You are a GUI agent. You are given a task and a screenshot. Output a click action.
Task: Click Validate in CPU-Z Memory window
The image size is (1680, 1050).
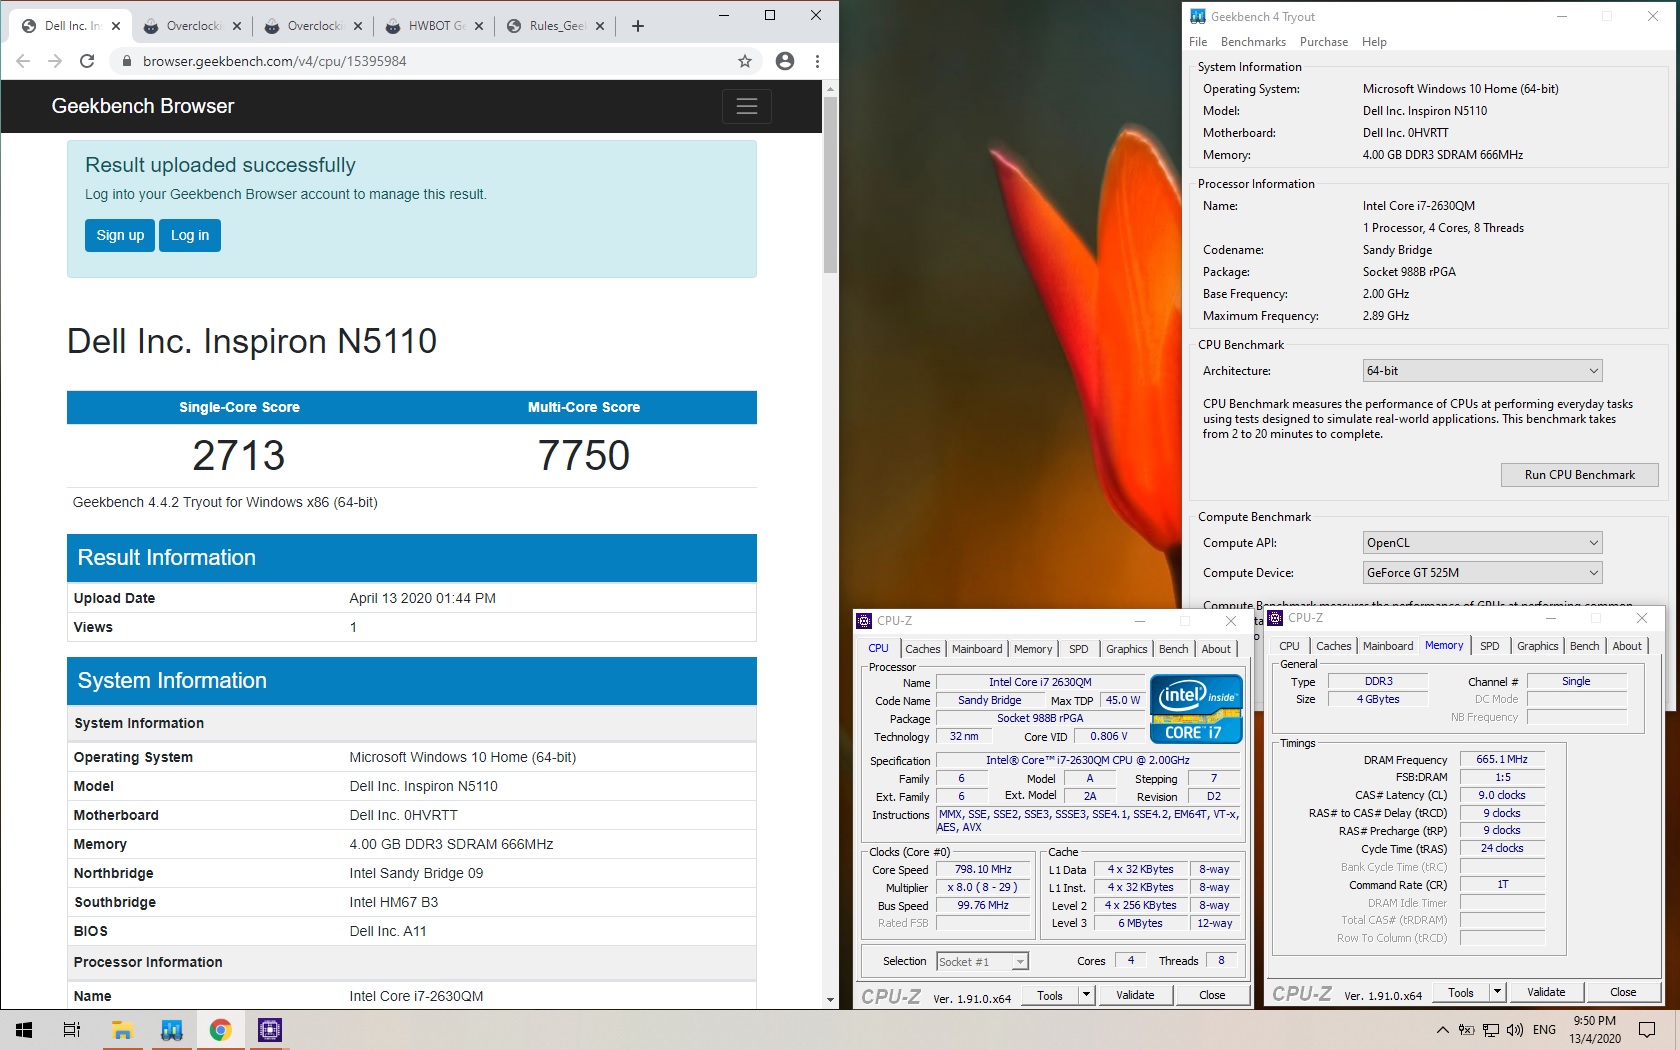pyautogui.click(x=1546, y=992)
